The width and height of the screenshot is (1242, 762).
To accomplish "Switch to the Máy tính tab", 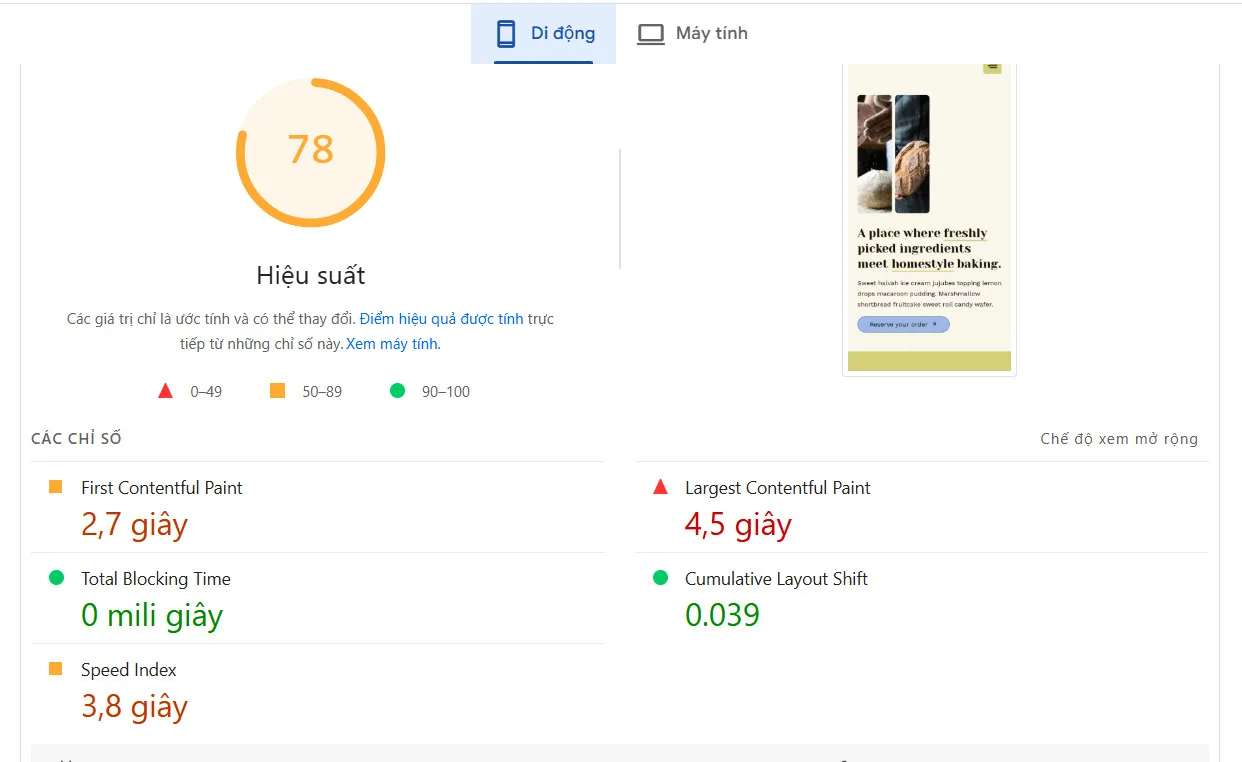I will (x=692, y=32).
